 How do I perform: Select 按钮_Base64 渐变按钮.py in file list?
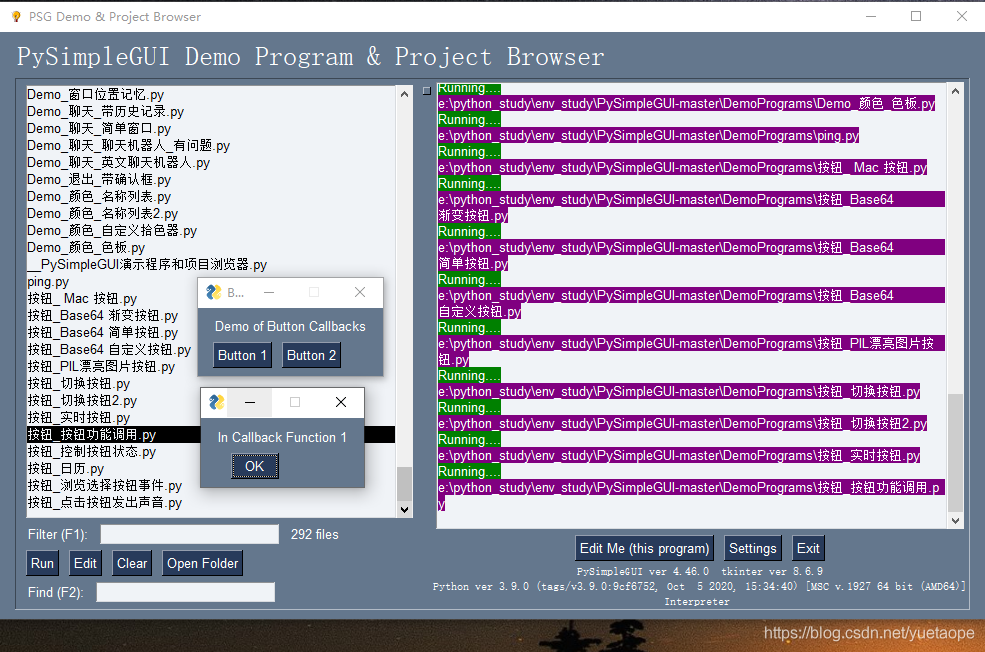[102, 315]
